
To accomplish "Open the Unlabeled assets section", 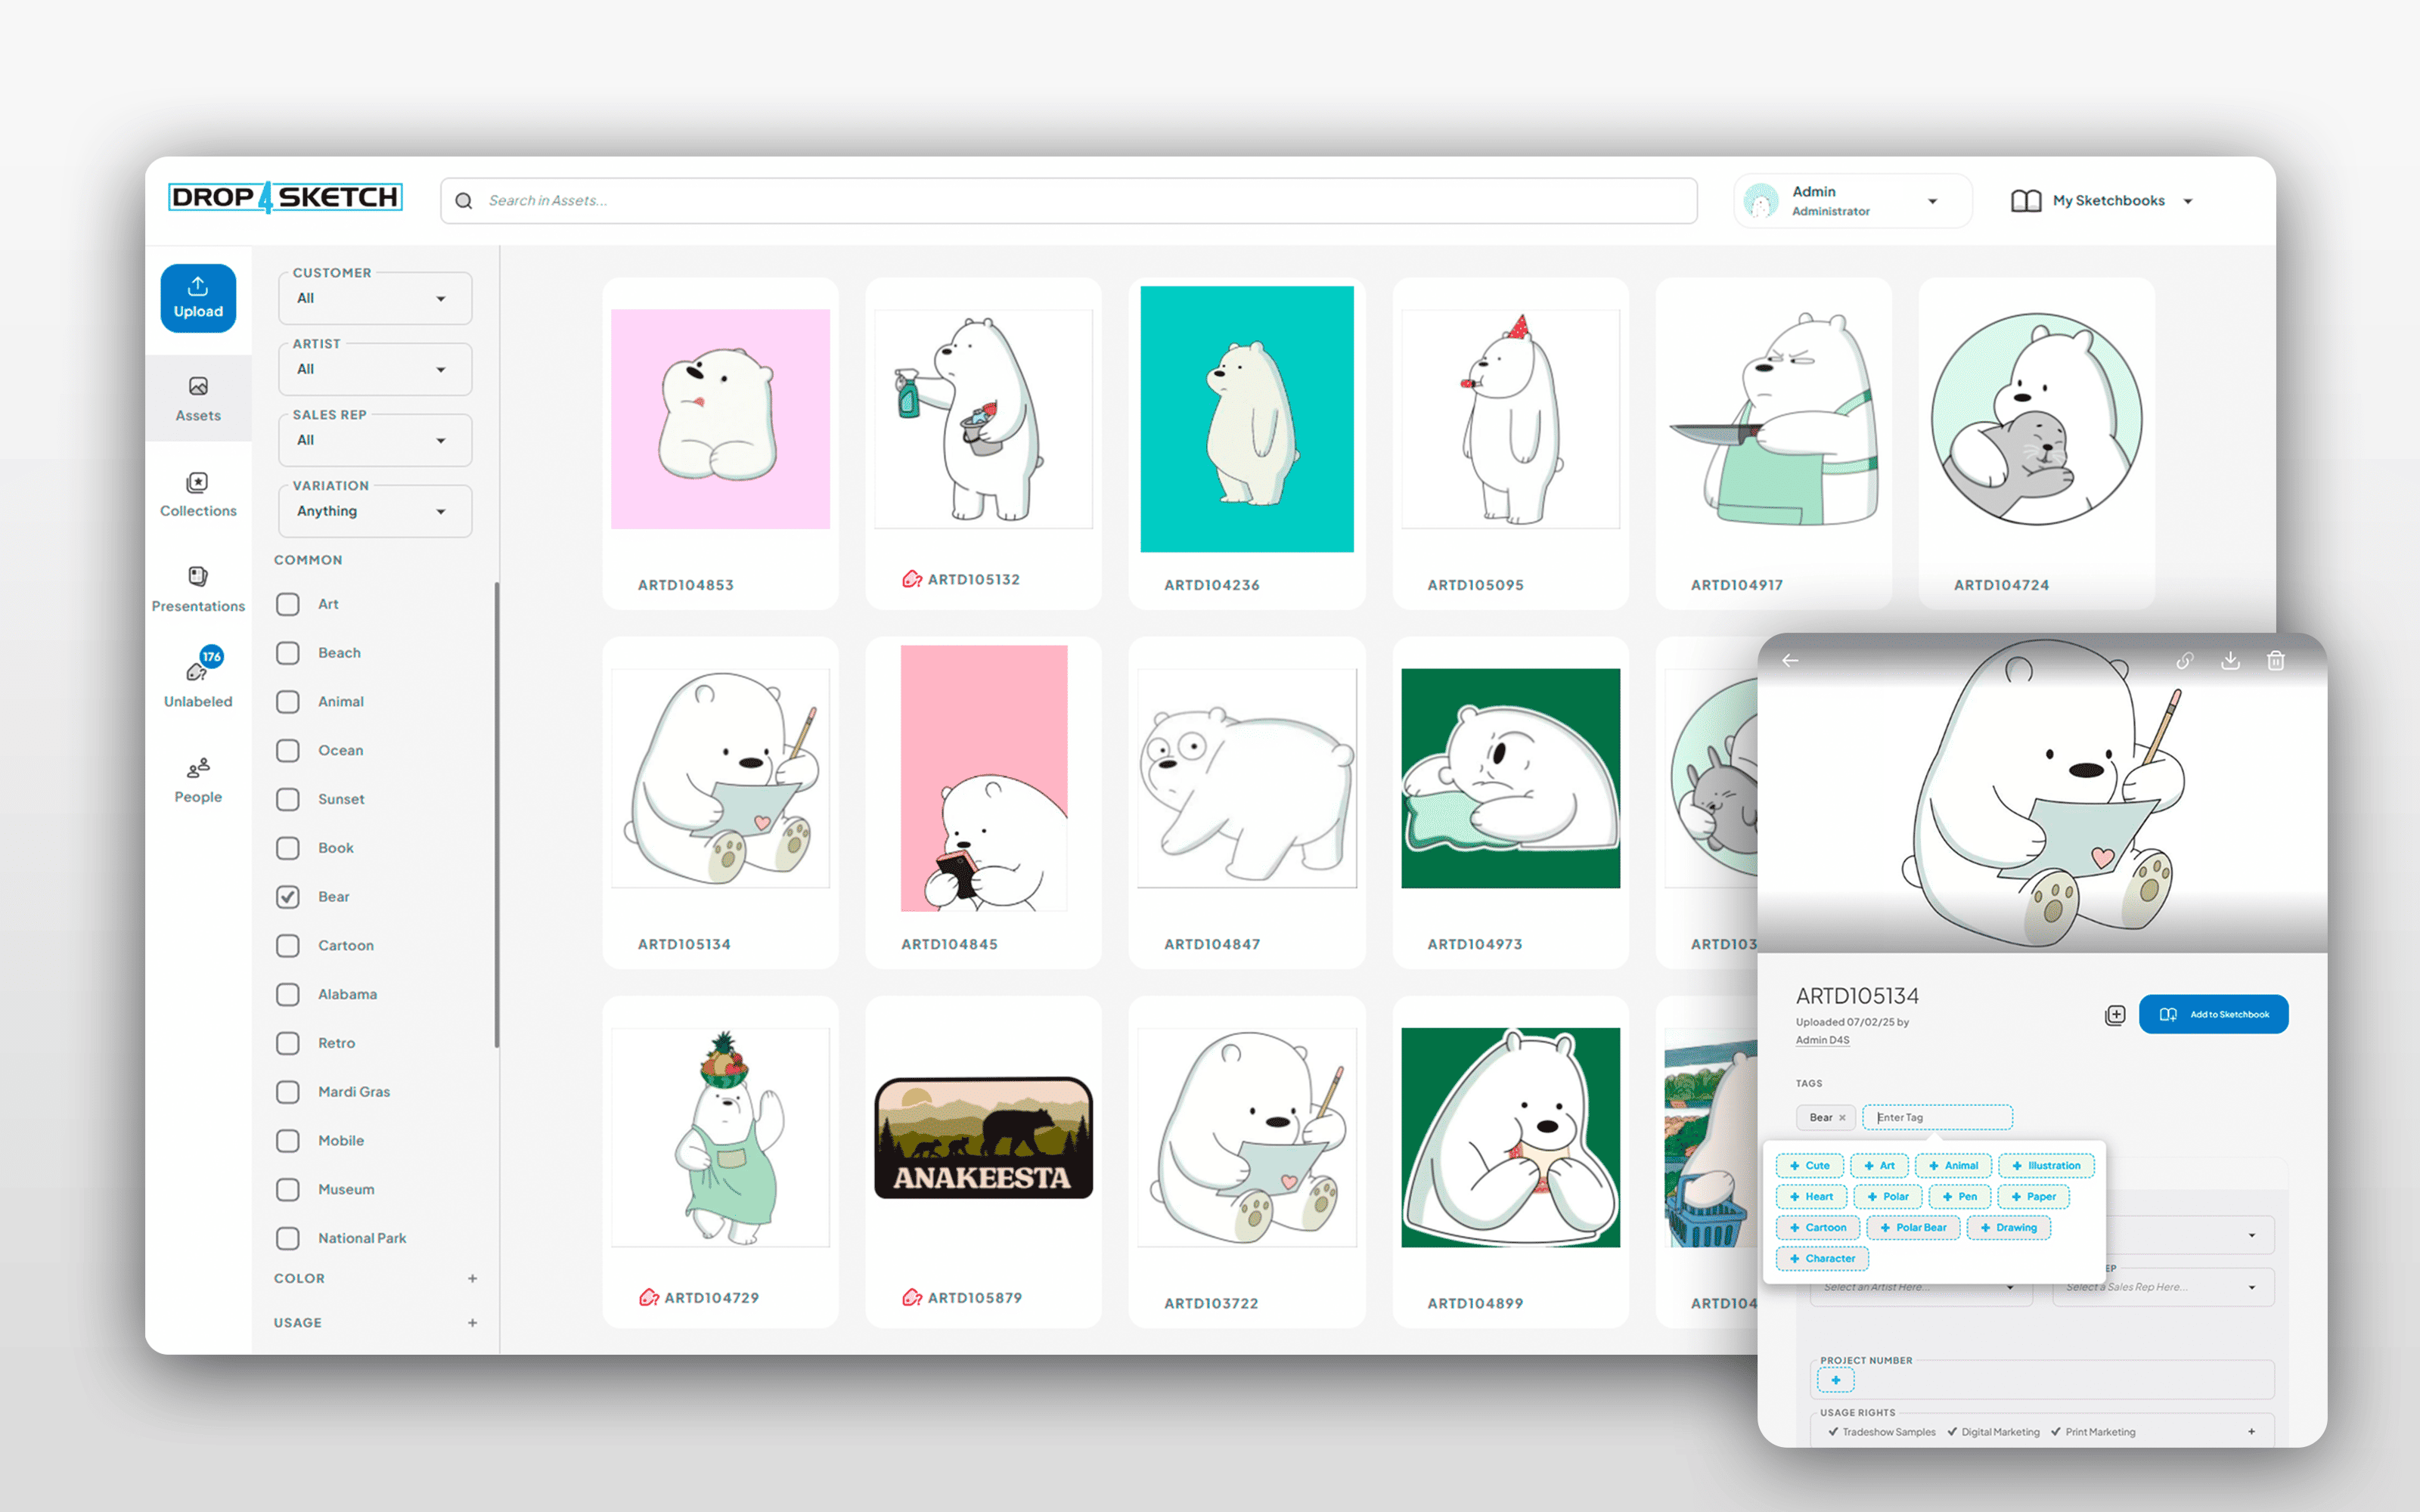I will coord(198,683).
